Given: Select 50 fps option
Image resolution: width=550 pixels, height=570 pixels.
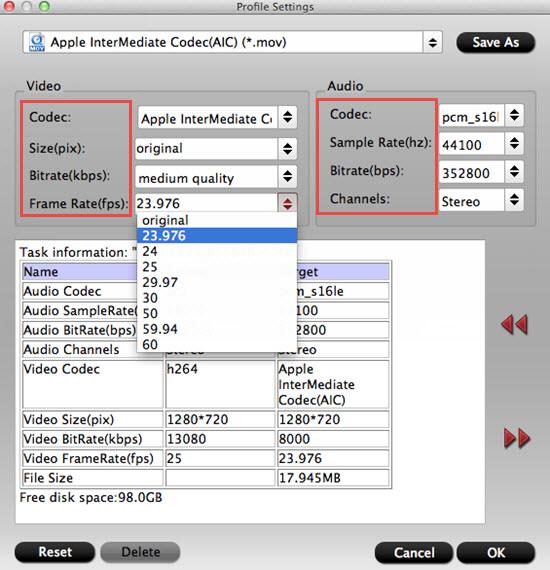Looking at the screenshot, I should (x=217, y=313).
